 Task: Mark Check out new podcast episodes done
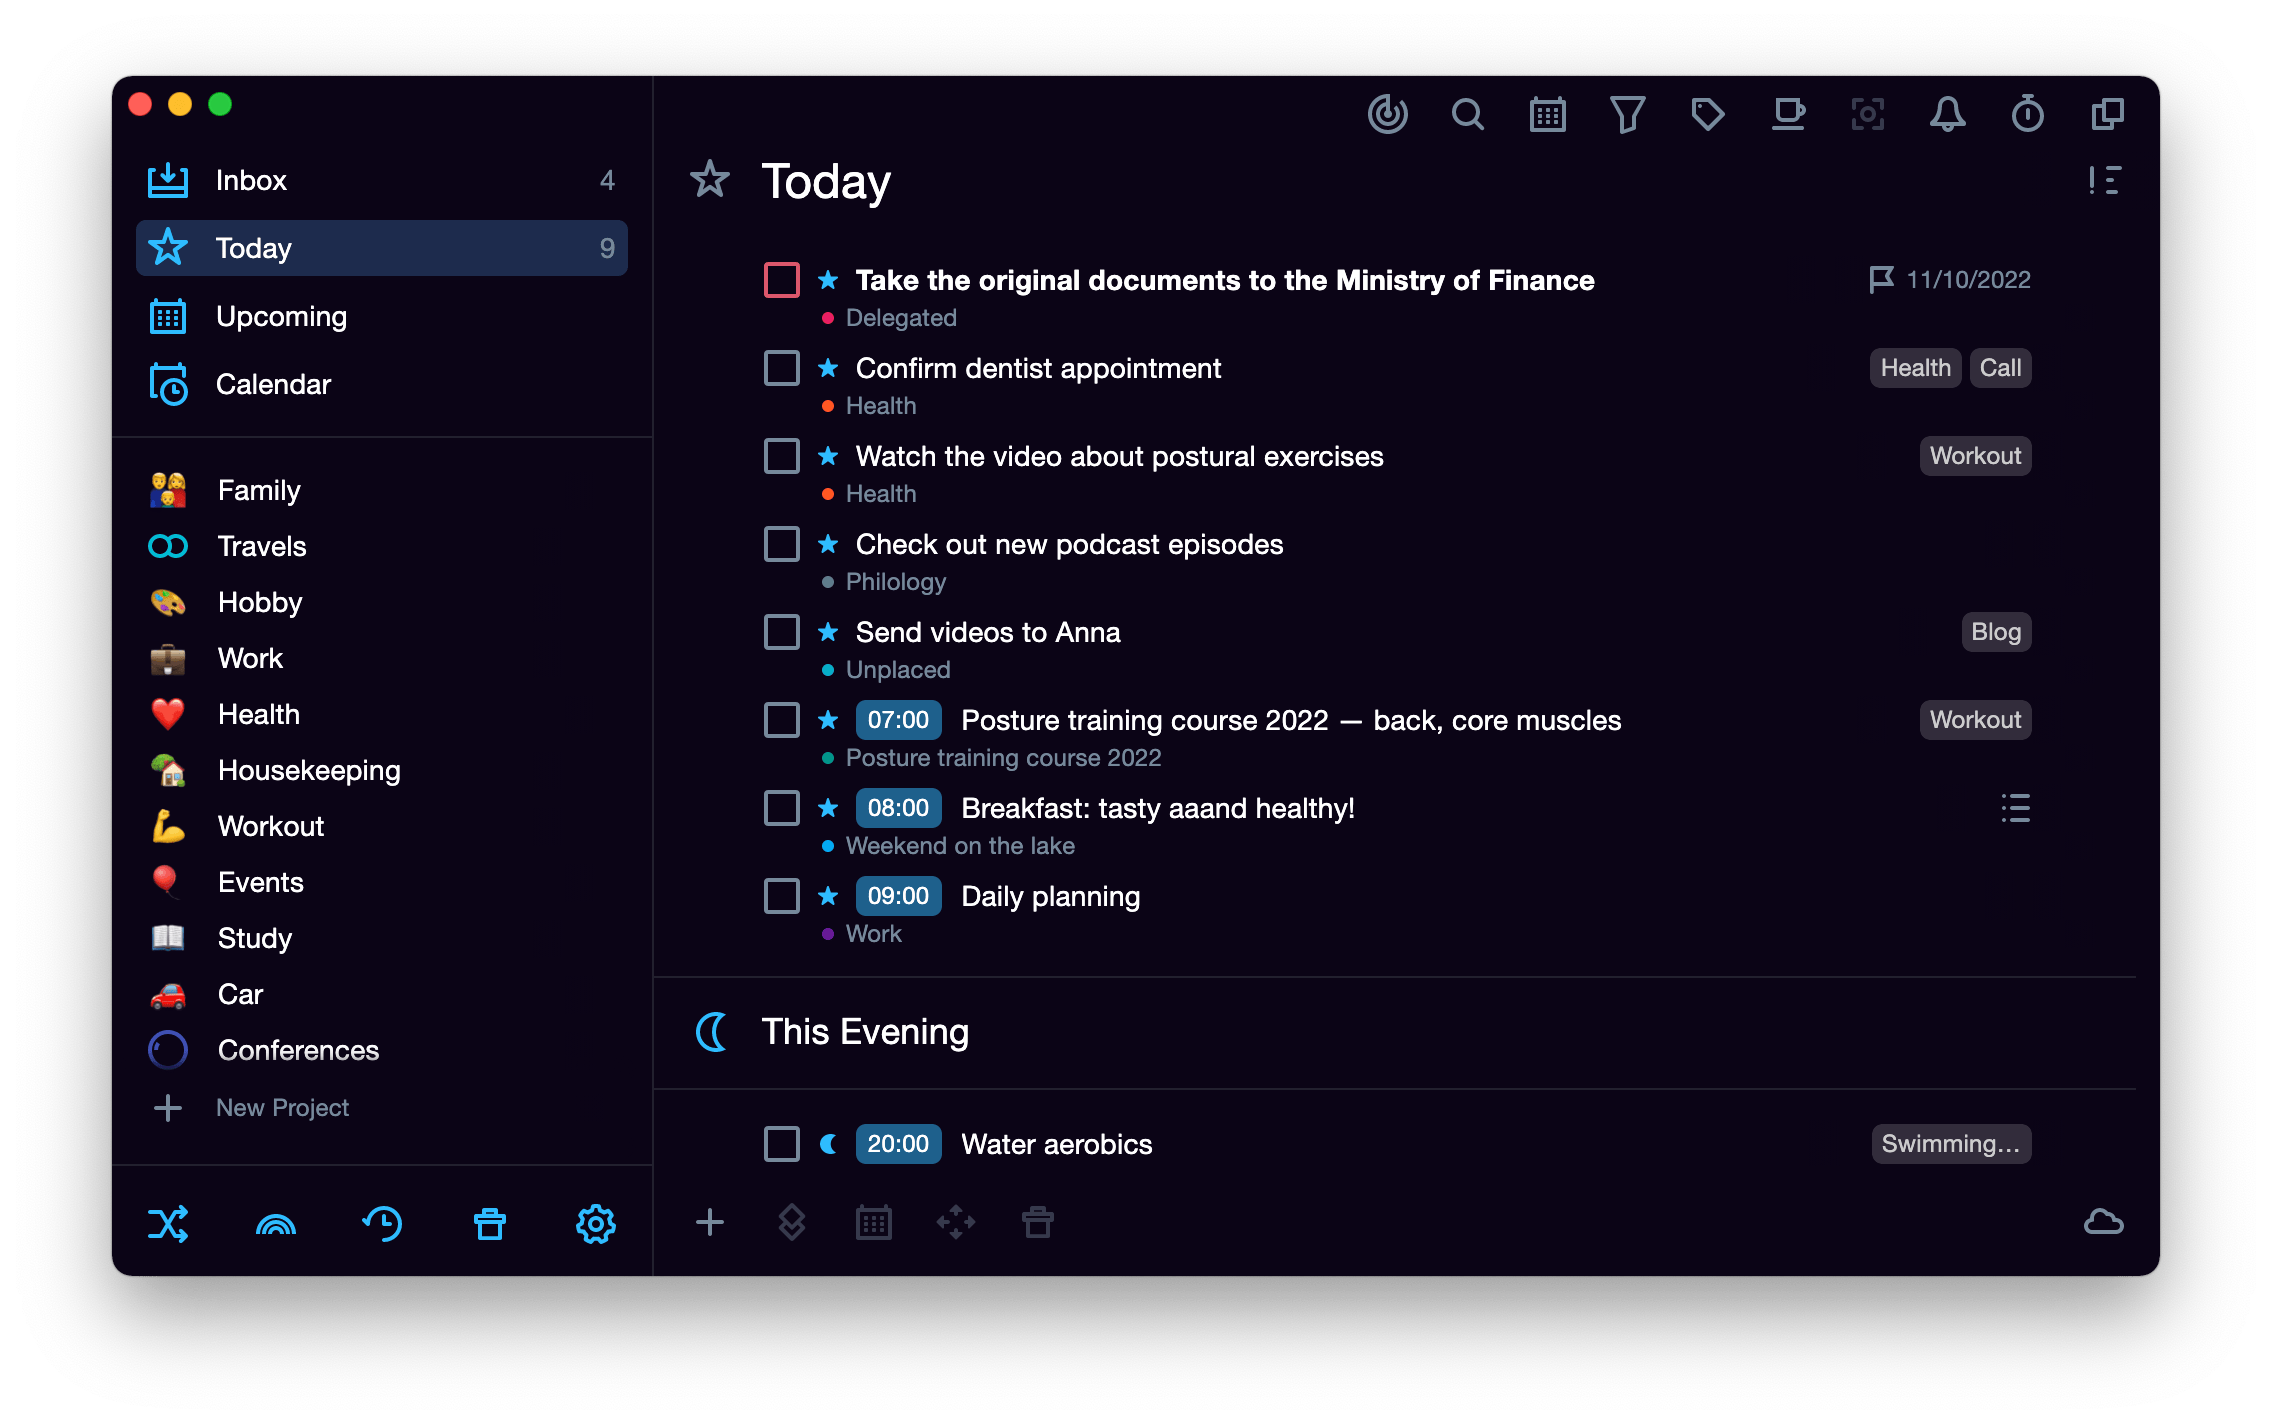pyautogui.click(x=781, y=544)
